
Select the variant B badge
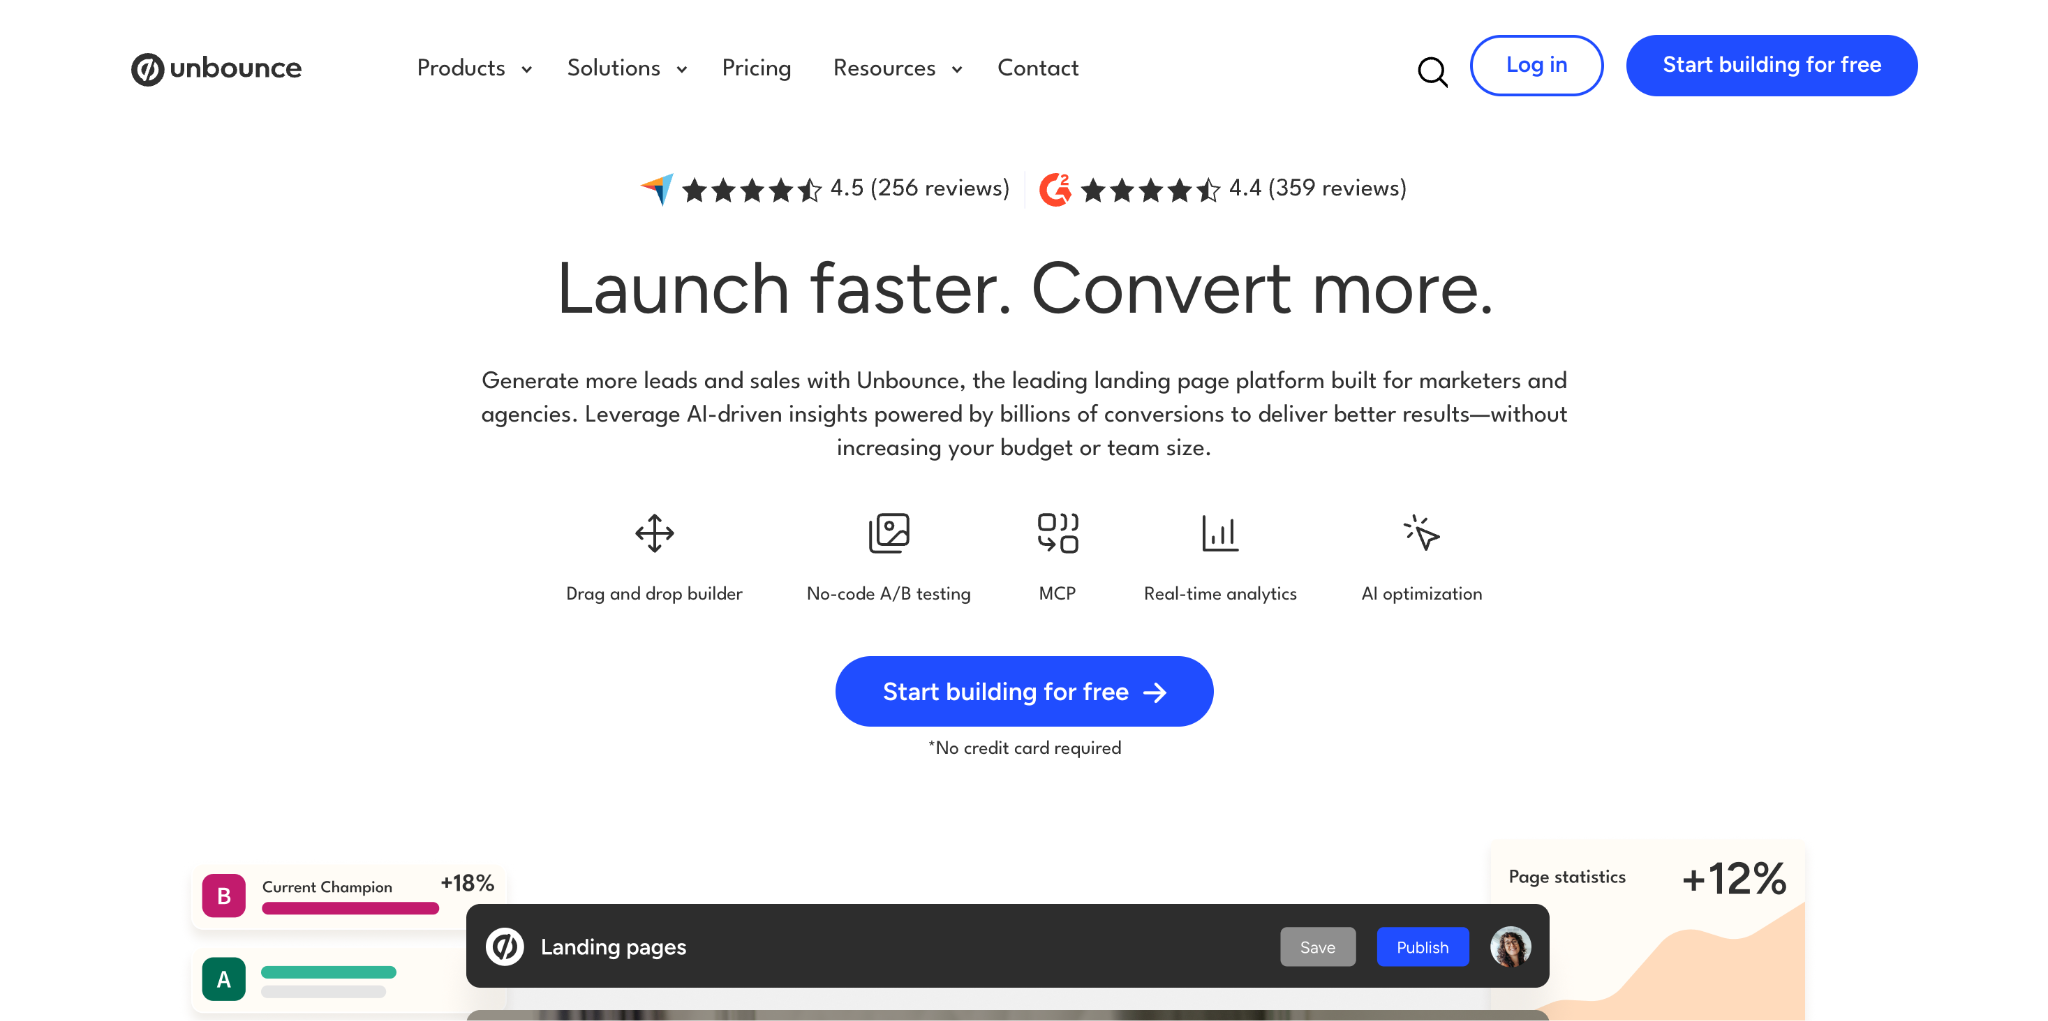[224, 896]
